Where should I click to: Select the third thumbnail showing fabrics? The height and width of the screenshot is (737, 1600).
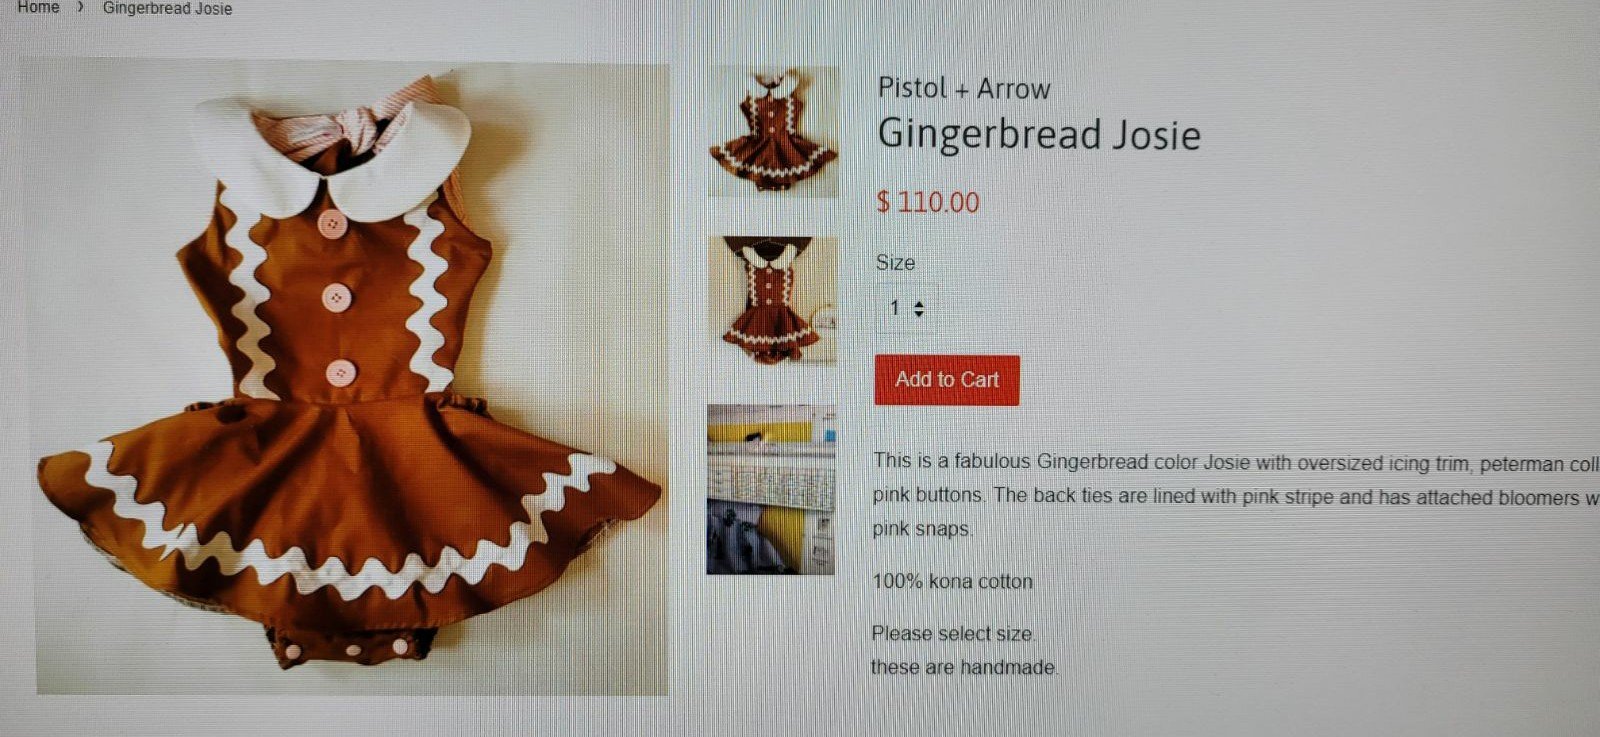(x=770, y=489)
